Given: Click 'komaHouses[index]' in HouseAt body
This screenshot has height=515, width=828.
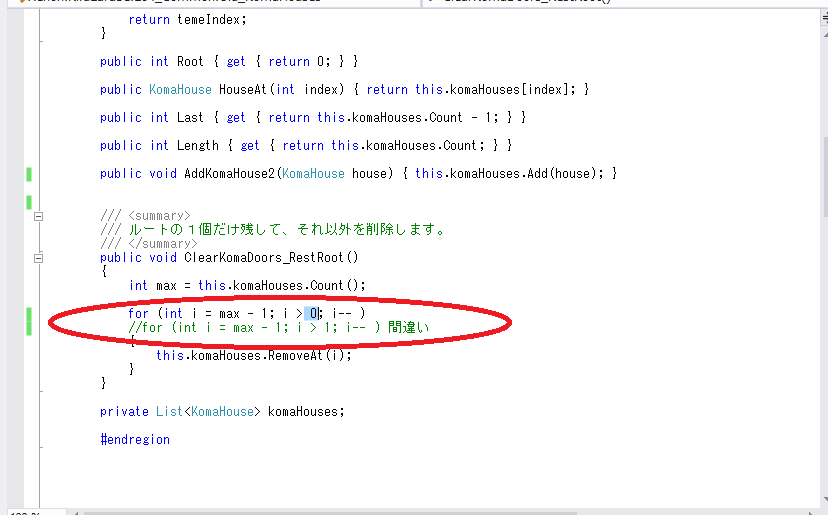Looking at the screenshot, I should pos(510,90).
